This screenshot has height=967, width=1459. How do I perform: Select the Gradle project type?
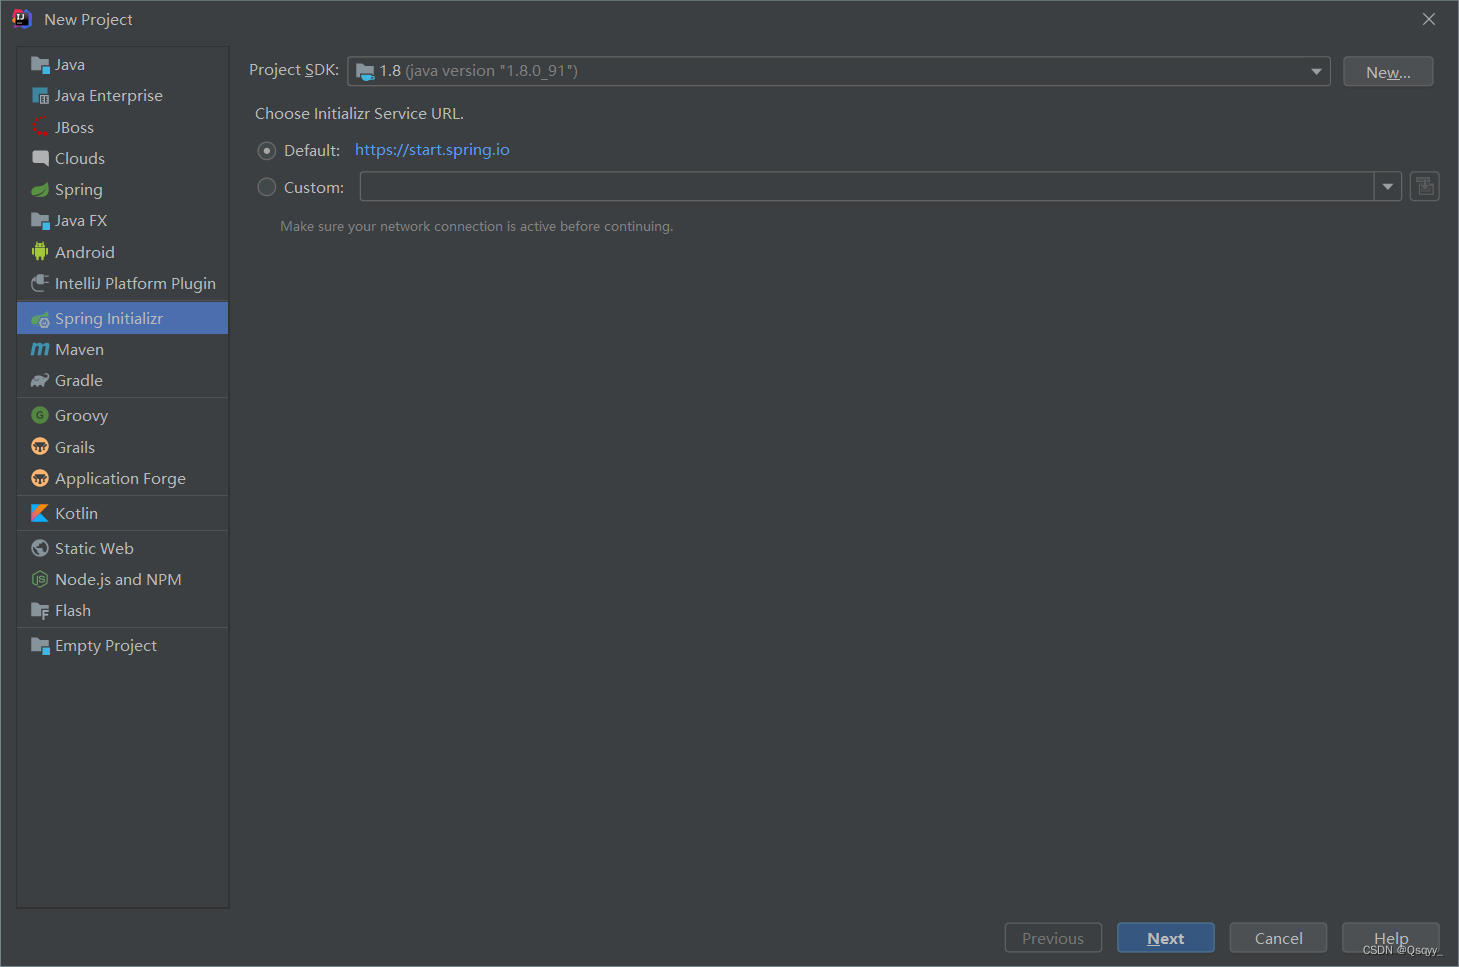coord(78,380)
